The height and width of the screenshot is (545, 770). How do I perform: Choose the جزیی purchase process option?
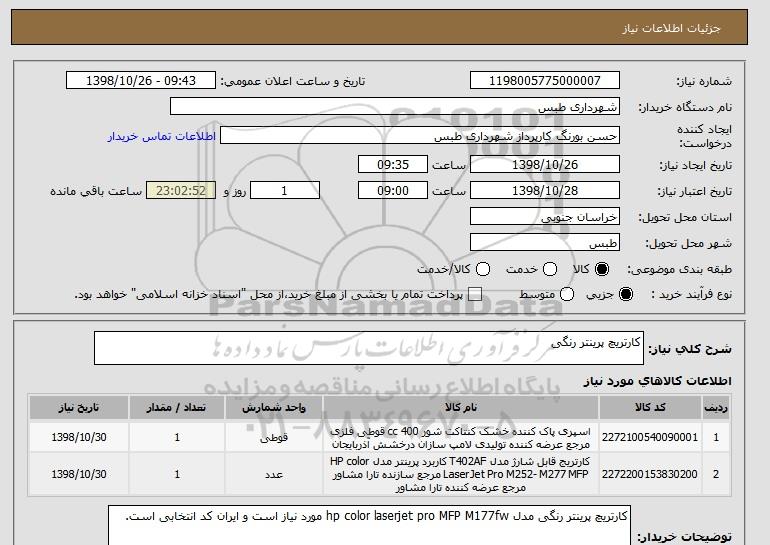[x=626, y=294]
